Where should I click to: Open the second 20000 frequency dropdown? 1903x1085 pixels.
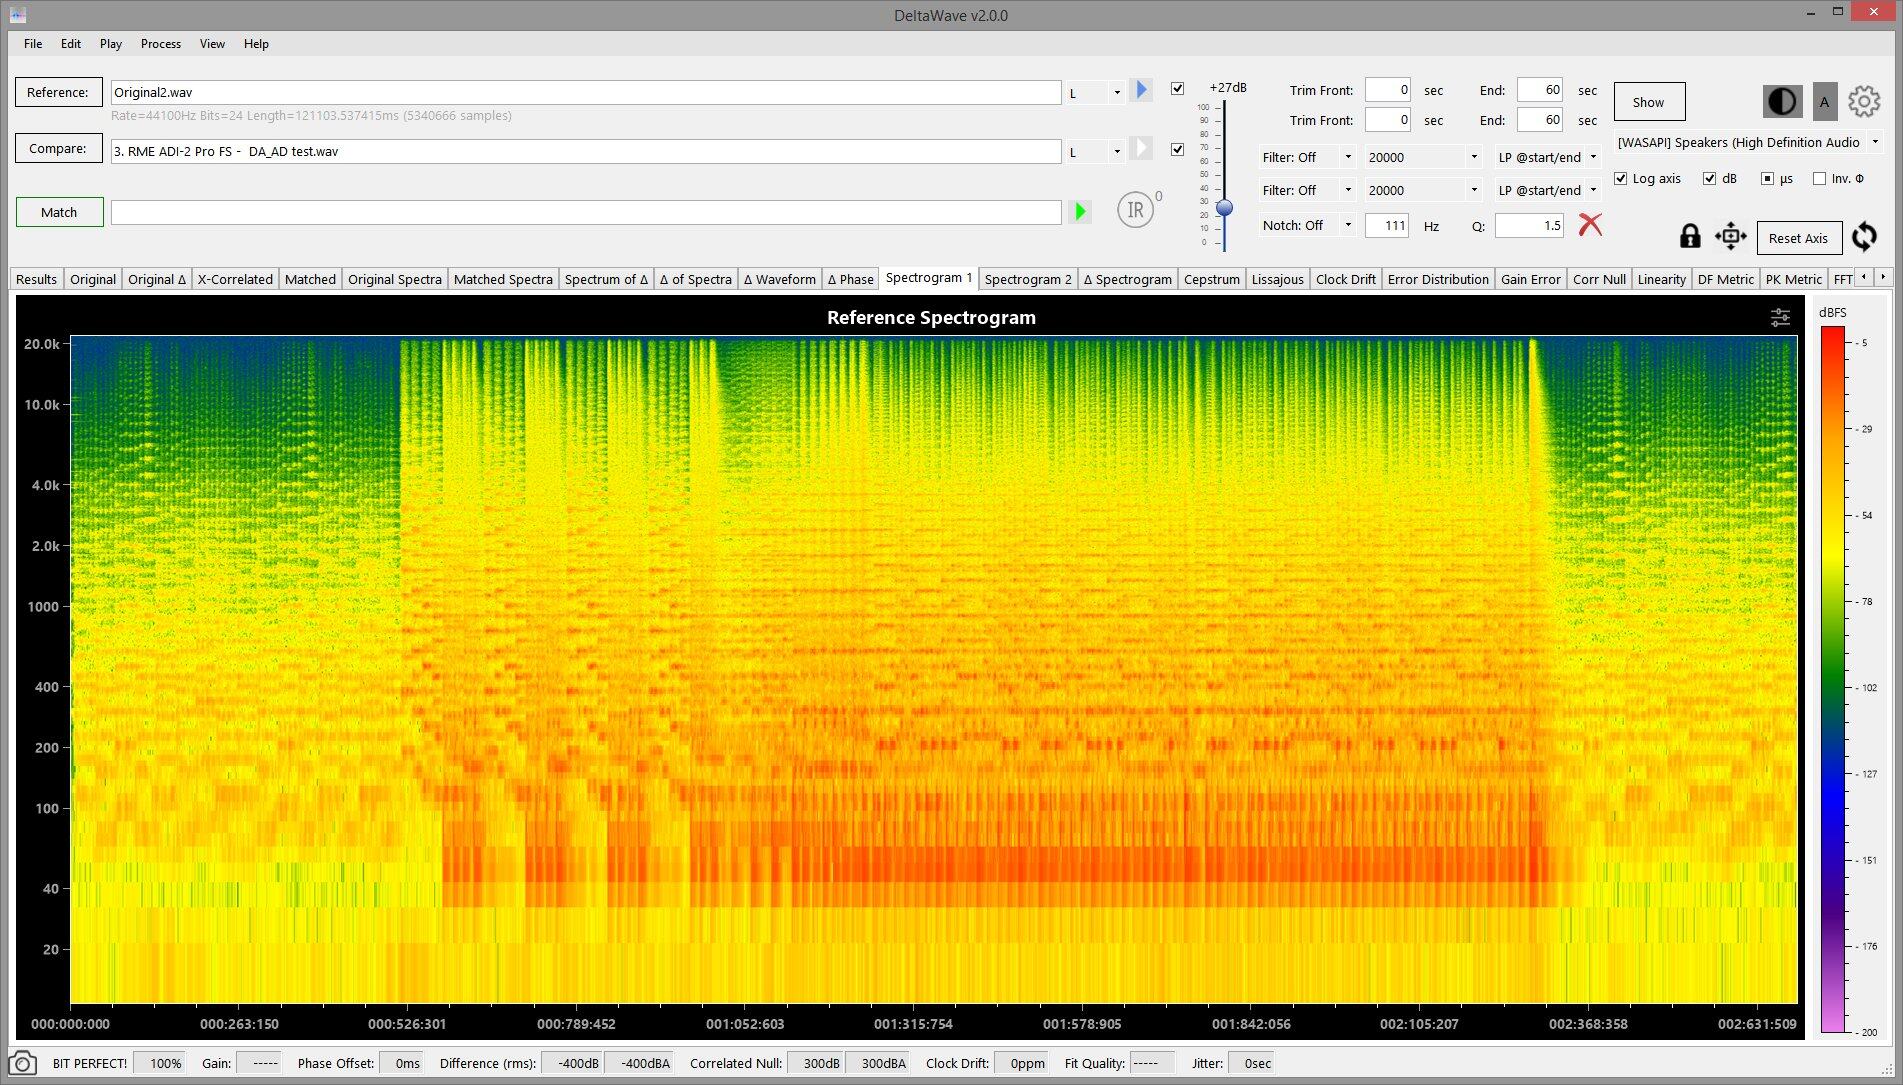1423,190
